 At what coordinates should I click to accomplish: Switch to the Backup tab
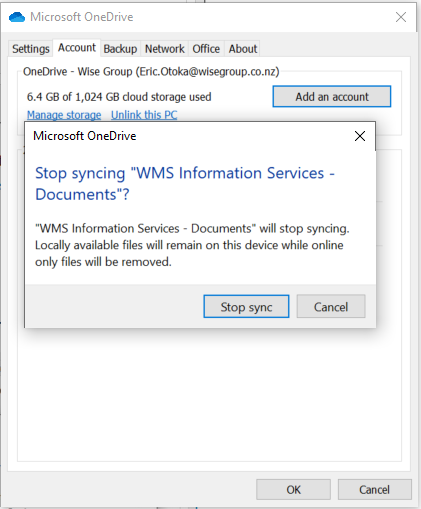pos(120,49)
